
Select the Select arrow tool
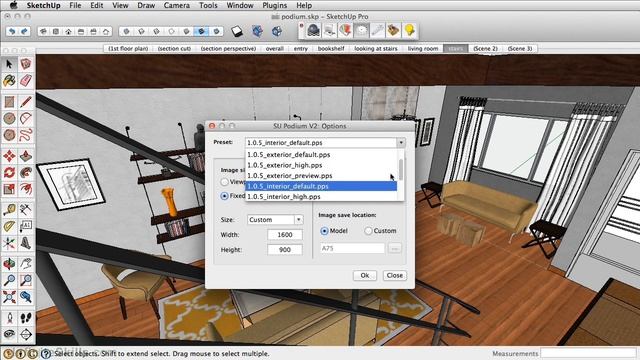coord(9,64)
